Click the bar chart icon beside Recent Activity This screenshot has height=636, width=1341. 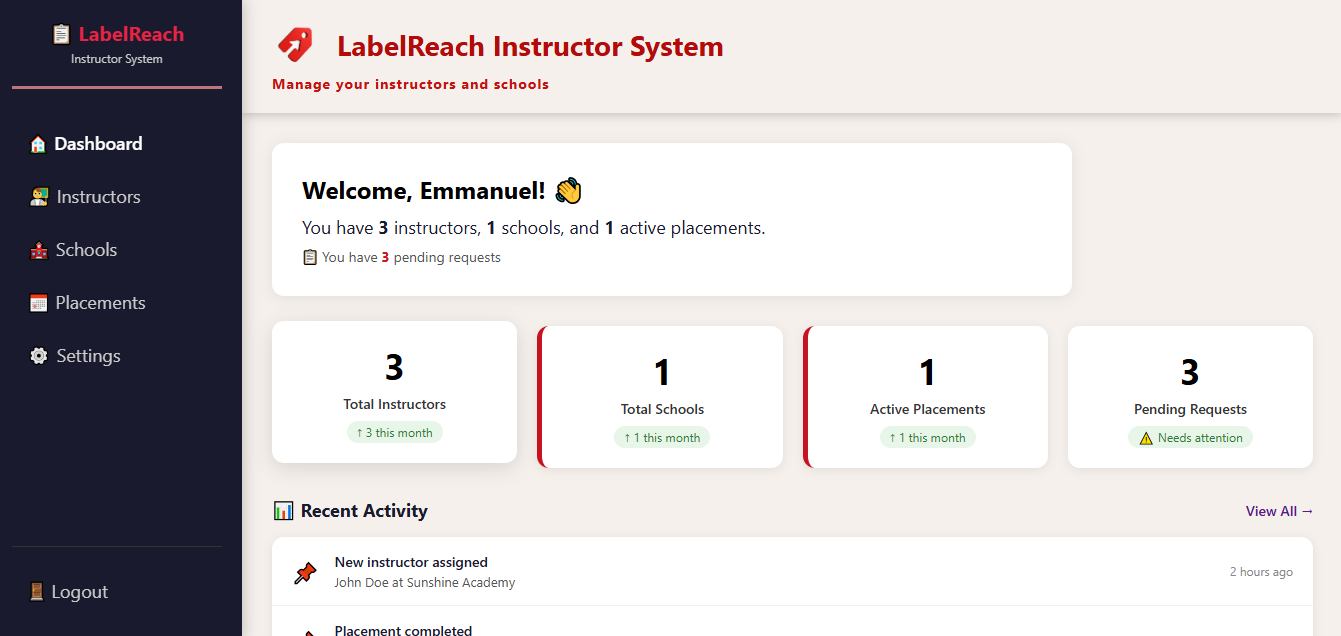(x=283, y=511)
